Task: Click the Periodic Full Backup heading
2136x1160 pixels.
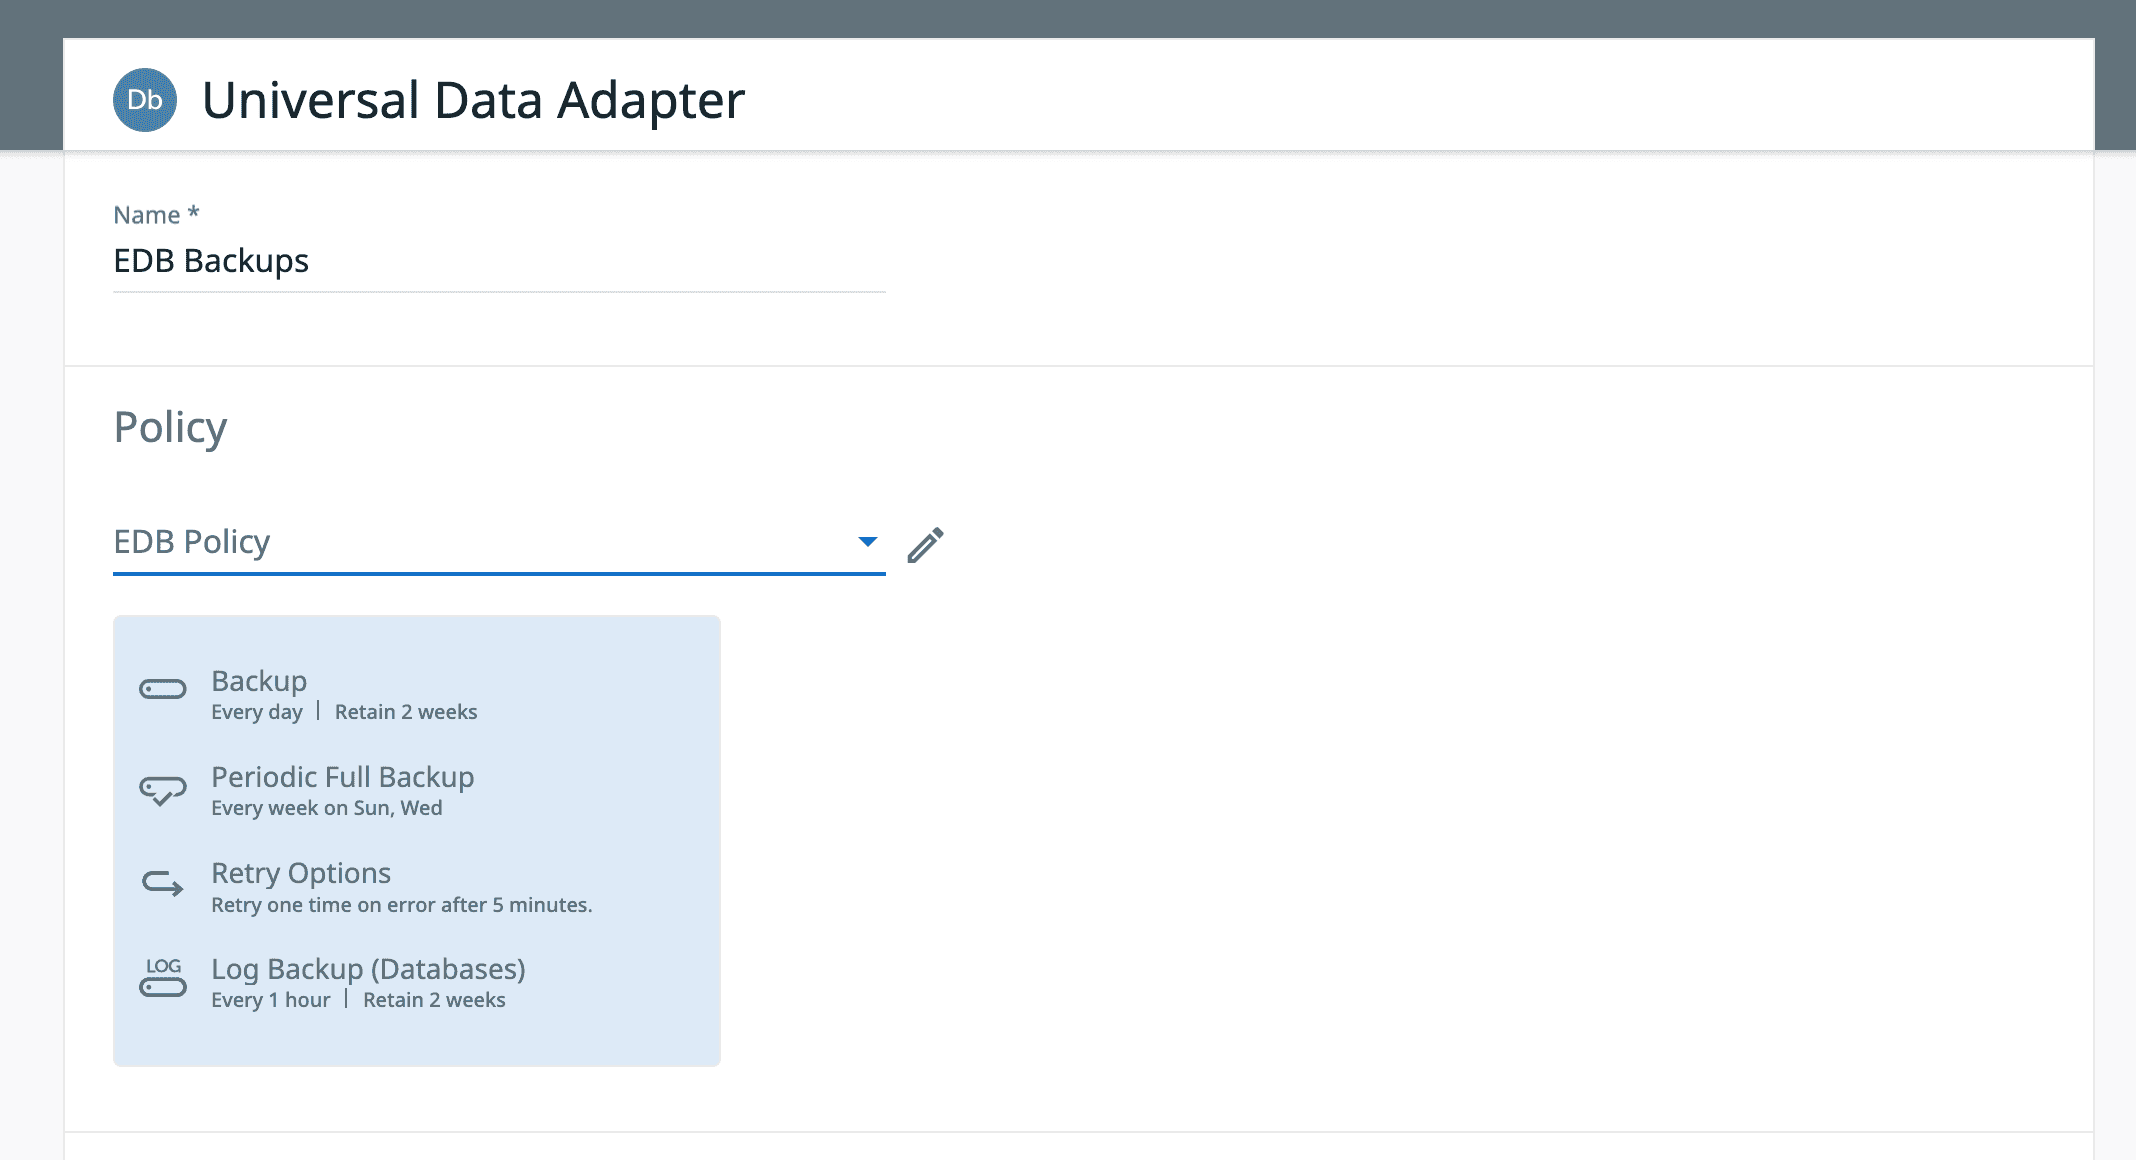Action: 342,777
